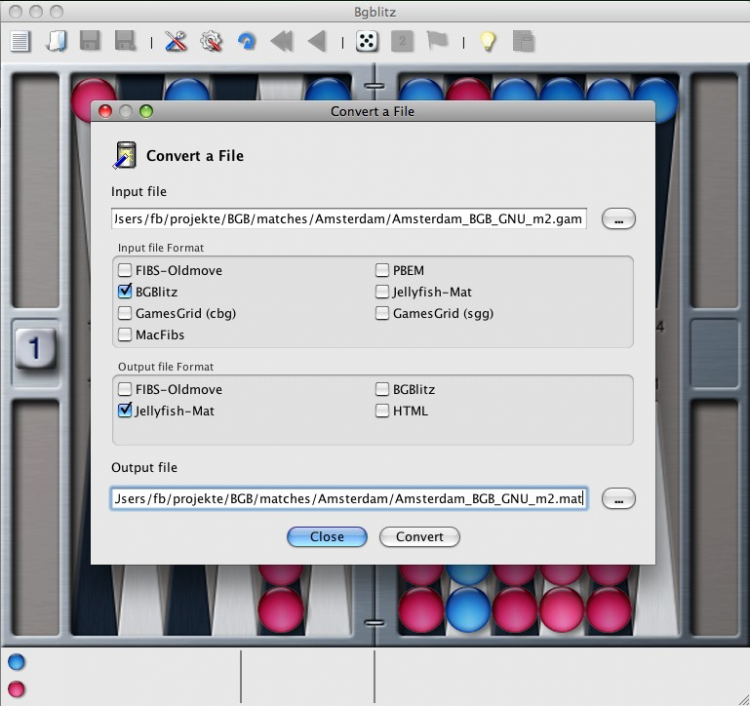750x706 pixels.
Task: Check the HTML output format
Action: pyautogui.click(x=382, y=410)
